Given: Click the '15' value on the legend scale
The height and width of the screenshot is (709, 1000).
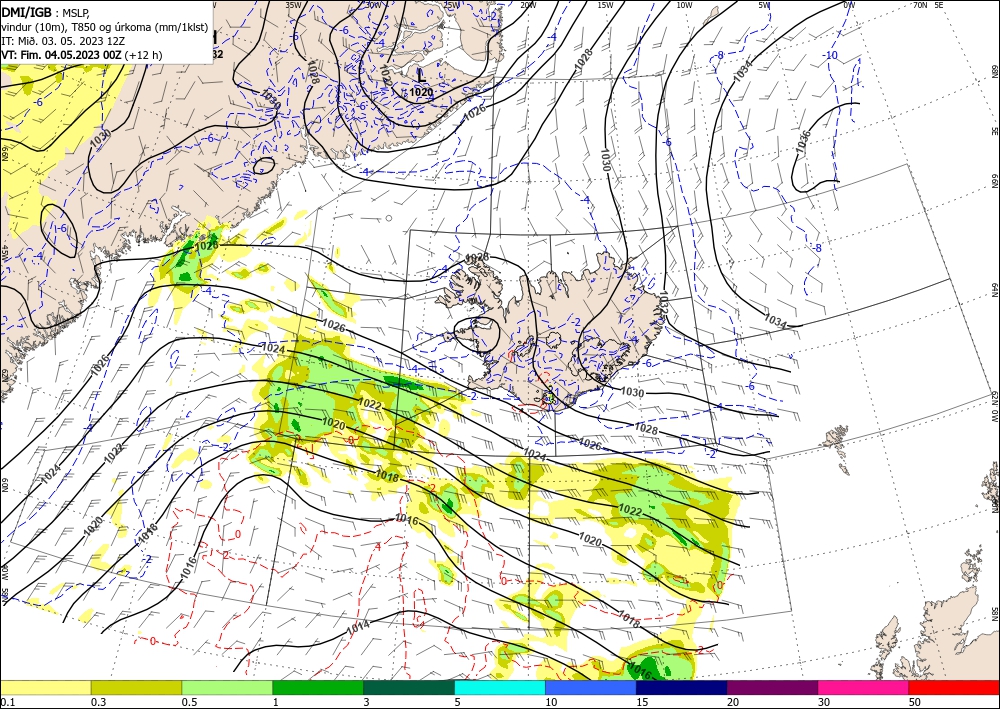Looking at the screenshot, I should pyautogui.click(x=642, y=702).
